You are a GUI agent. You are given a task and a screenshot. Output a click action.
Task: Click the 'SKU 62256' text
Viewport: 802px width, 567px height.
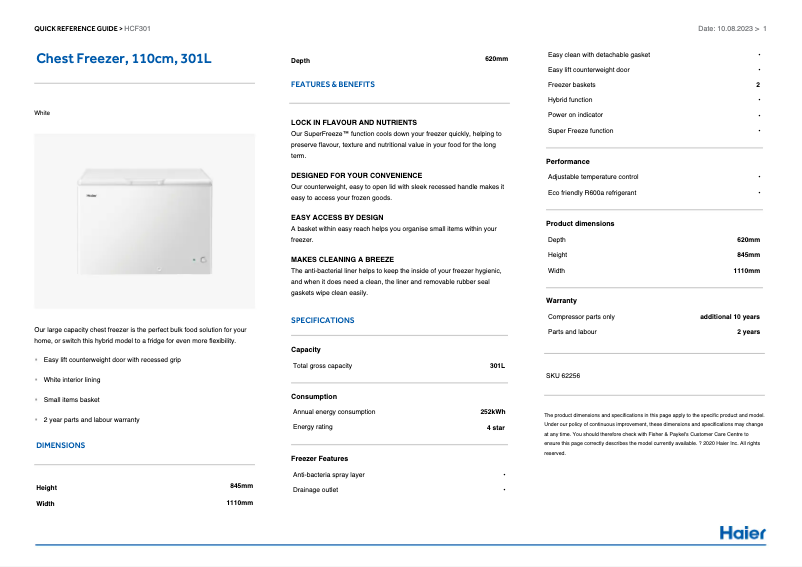(563, 376)
